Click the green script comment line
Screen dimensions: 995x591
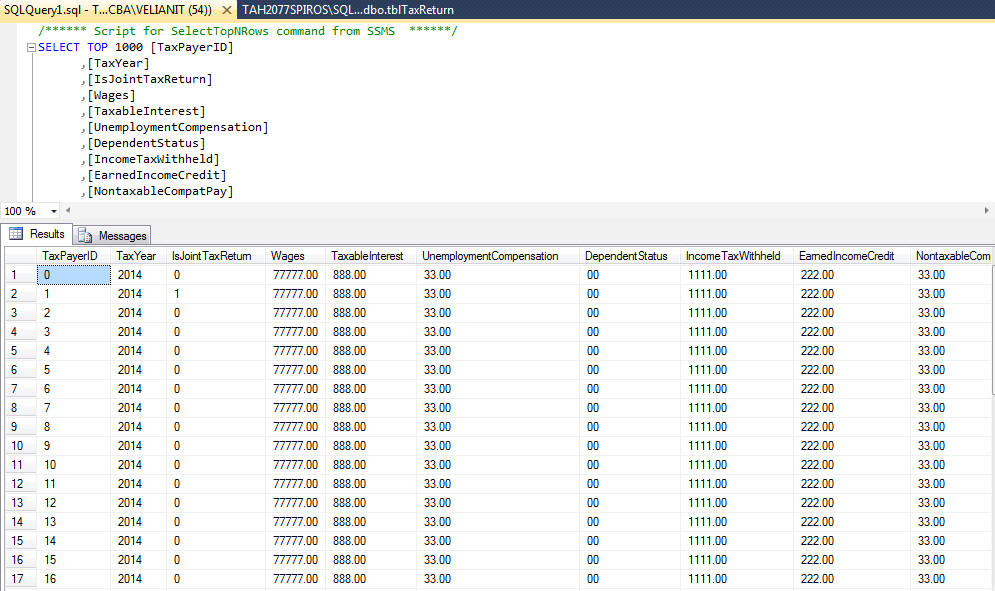pos(247,31)
